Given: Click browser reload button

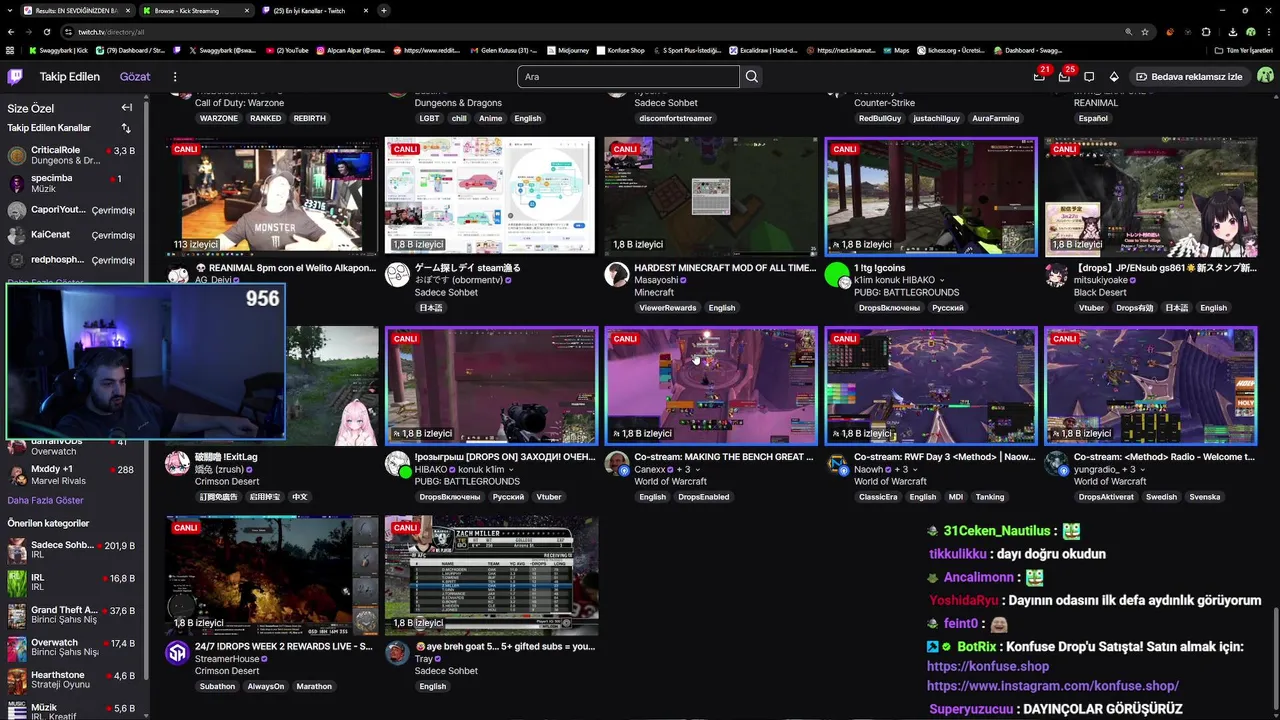Looking at the screenshot, I should [46, 32].
